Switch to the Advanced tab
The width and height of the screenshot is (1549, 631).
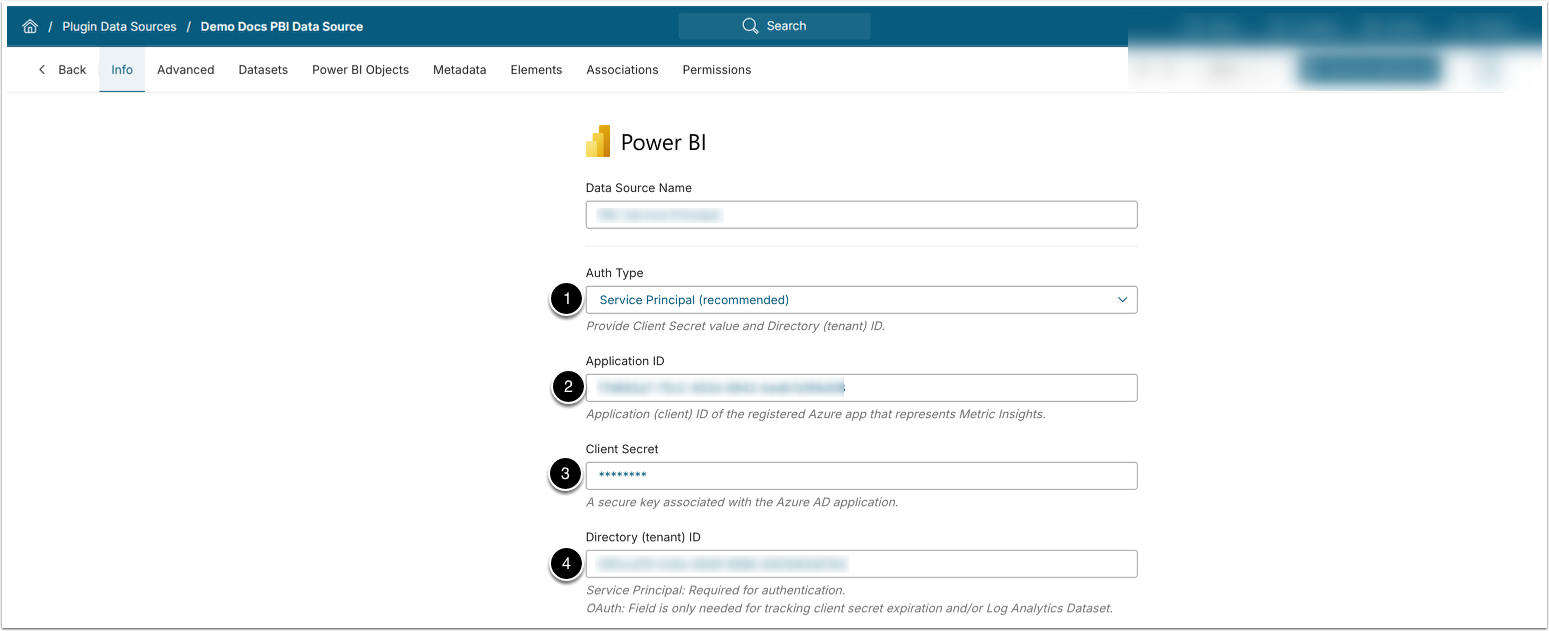point(186,70)
